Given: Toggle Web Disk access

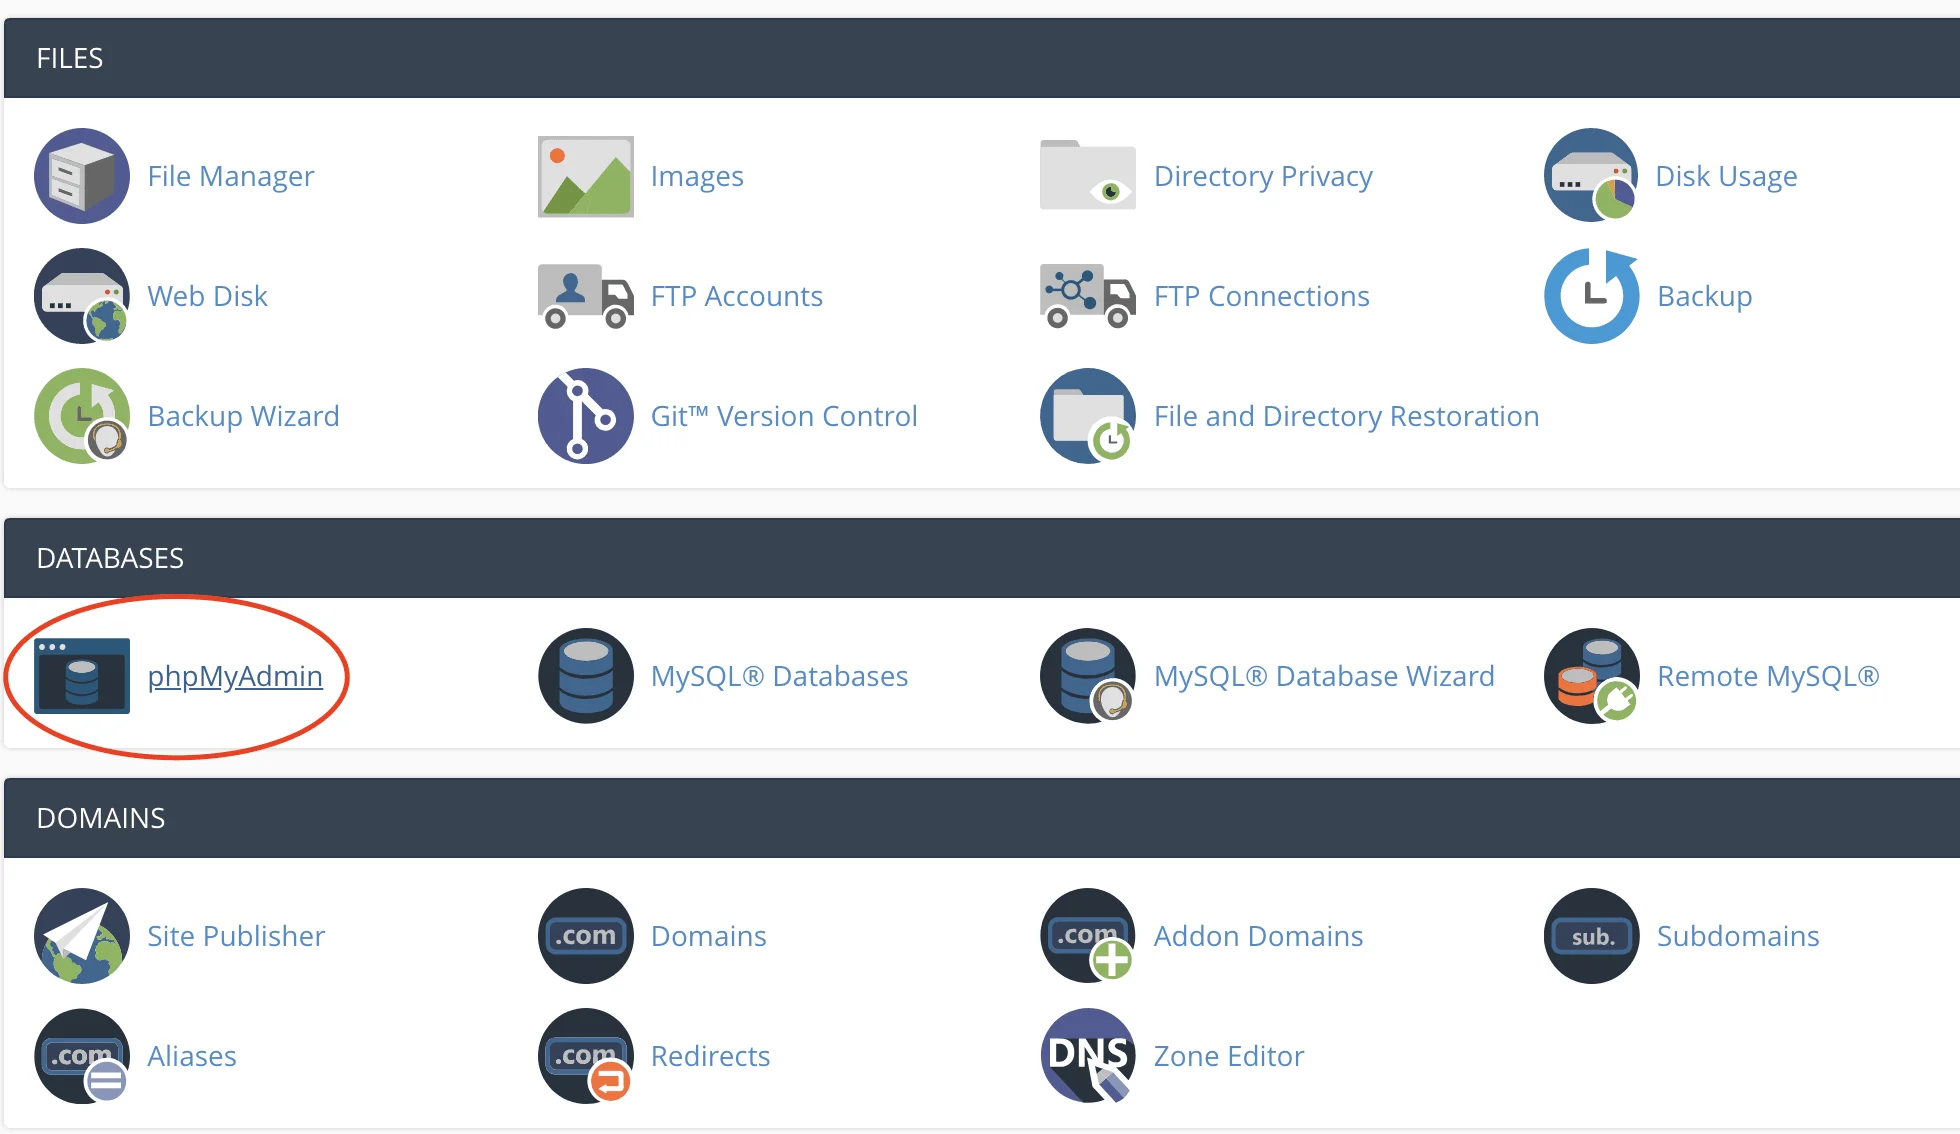Looking at the screenshot, I should pos(208,294).
